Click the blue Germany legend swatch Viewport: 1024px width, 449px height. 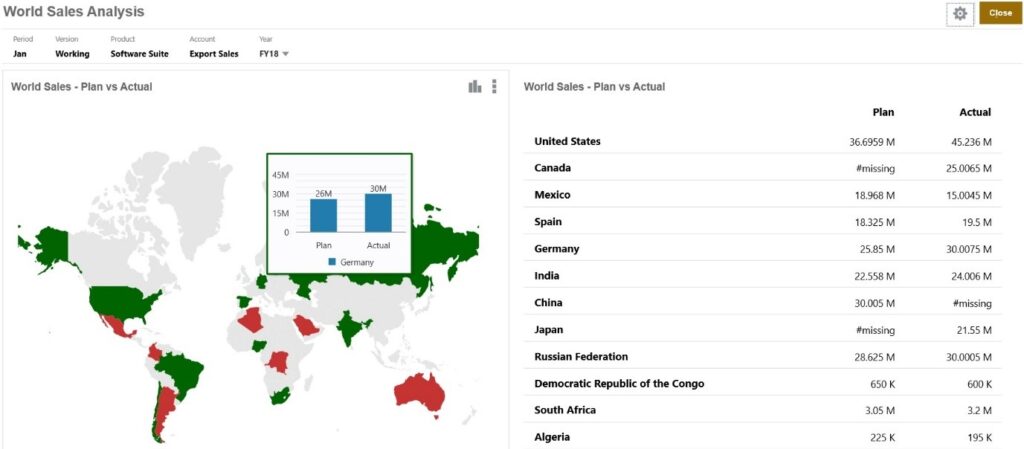(x=332, y=261)
